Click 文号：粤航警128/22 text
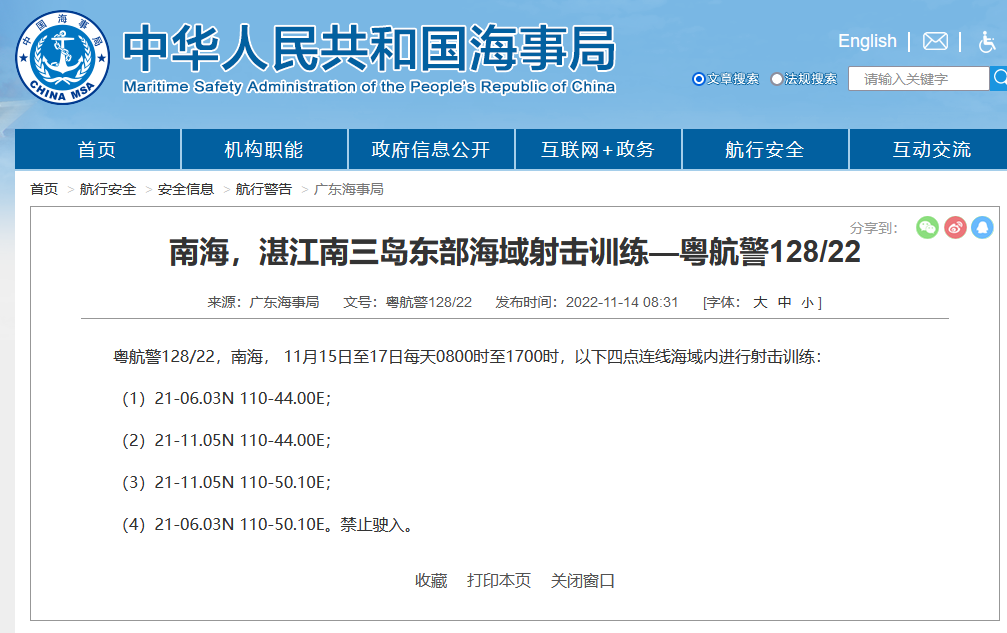 pyautogui.click(x=407, y=302)
